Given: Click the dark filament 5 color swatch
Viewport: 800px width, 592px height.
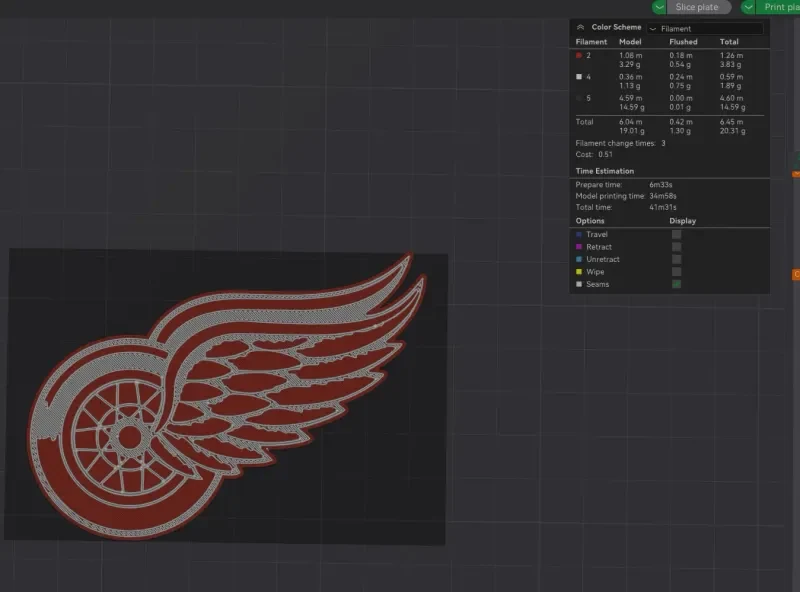Looking at the screenshot, I should point(579,98).
